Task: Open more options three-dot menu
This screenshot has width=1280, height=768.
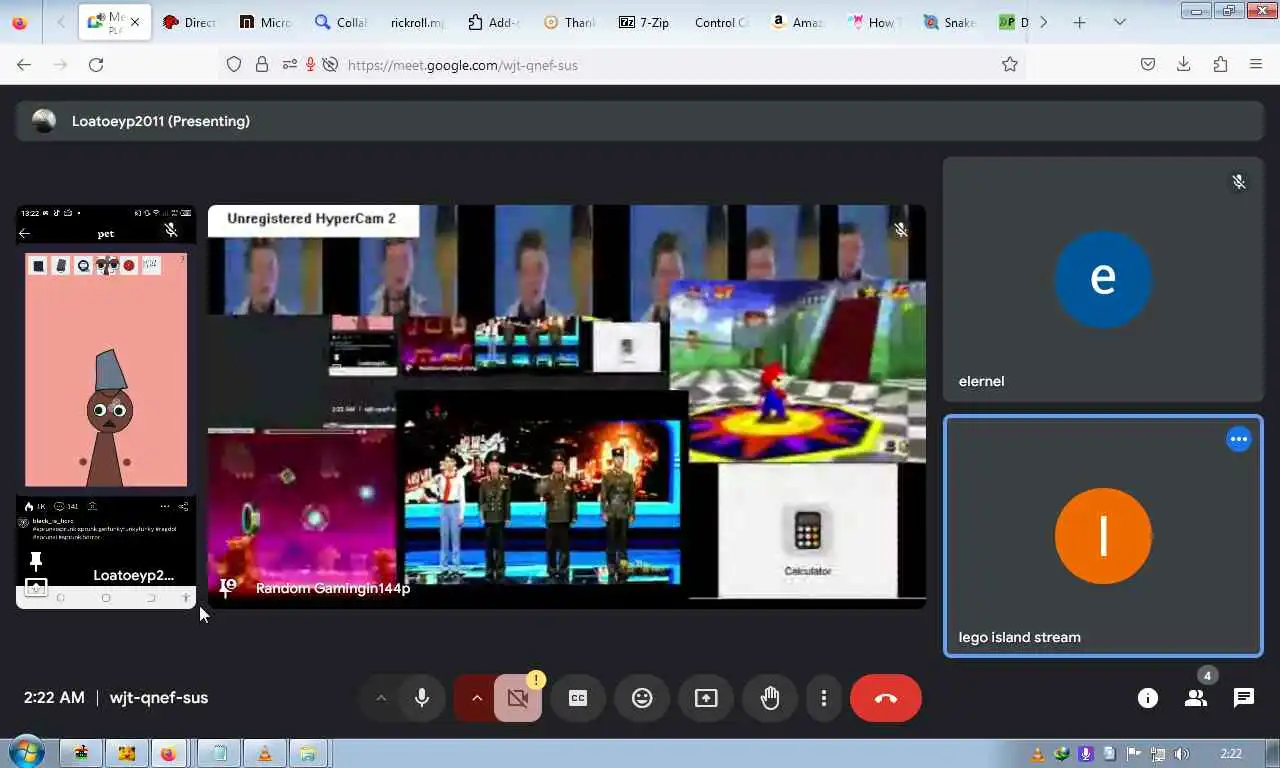Action: (824, 698)
